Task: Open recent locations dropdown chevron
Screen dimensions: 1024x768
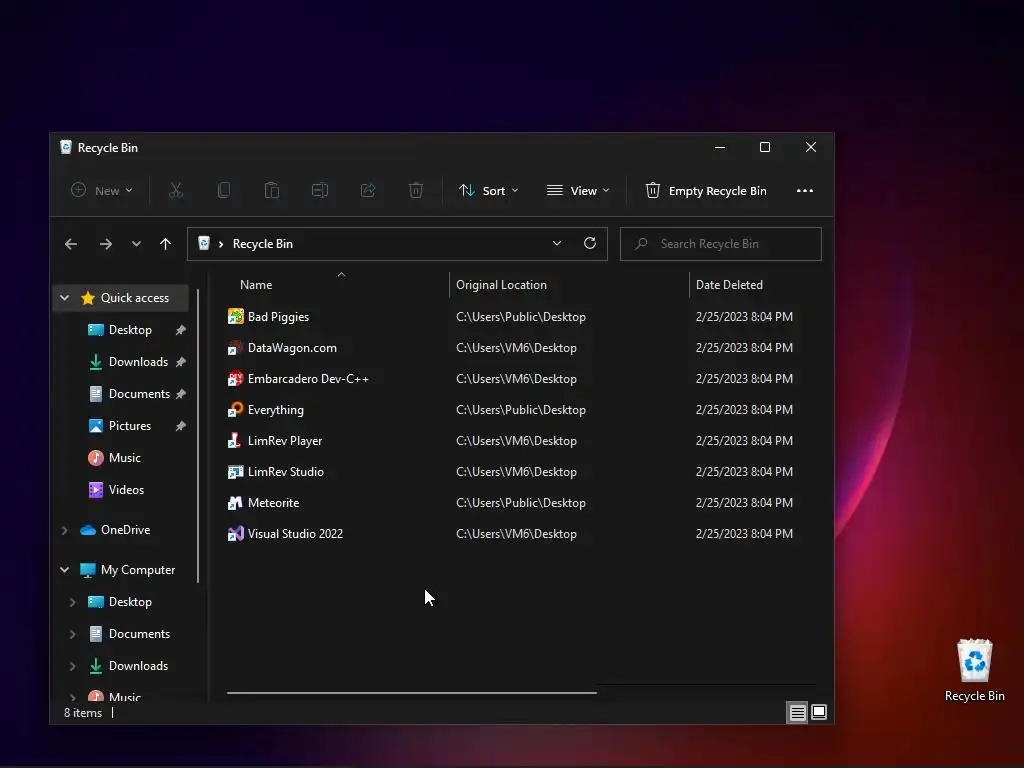Action: click(x=136, y=244)
